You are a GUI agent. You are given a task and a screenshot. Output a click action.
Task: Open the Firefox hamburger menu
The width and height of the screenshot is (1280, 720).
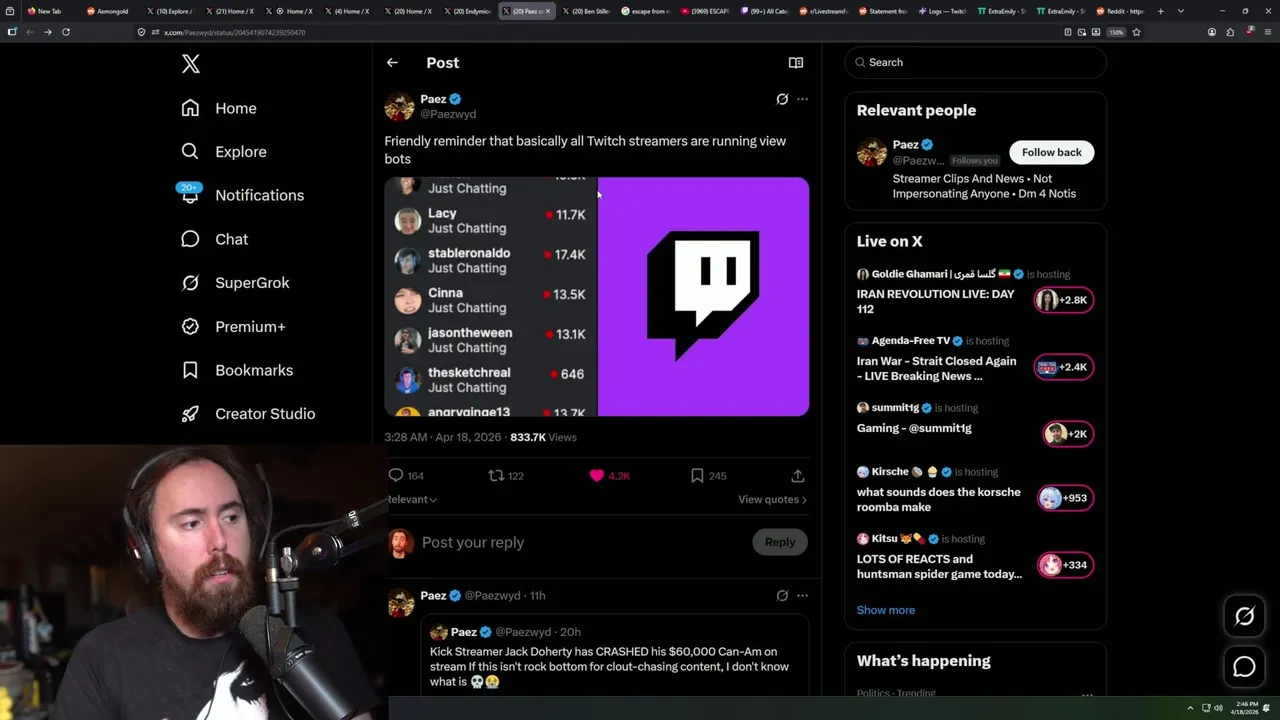coord(1266,32)
